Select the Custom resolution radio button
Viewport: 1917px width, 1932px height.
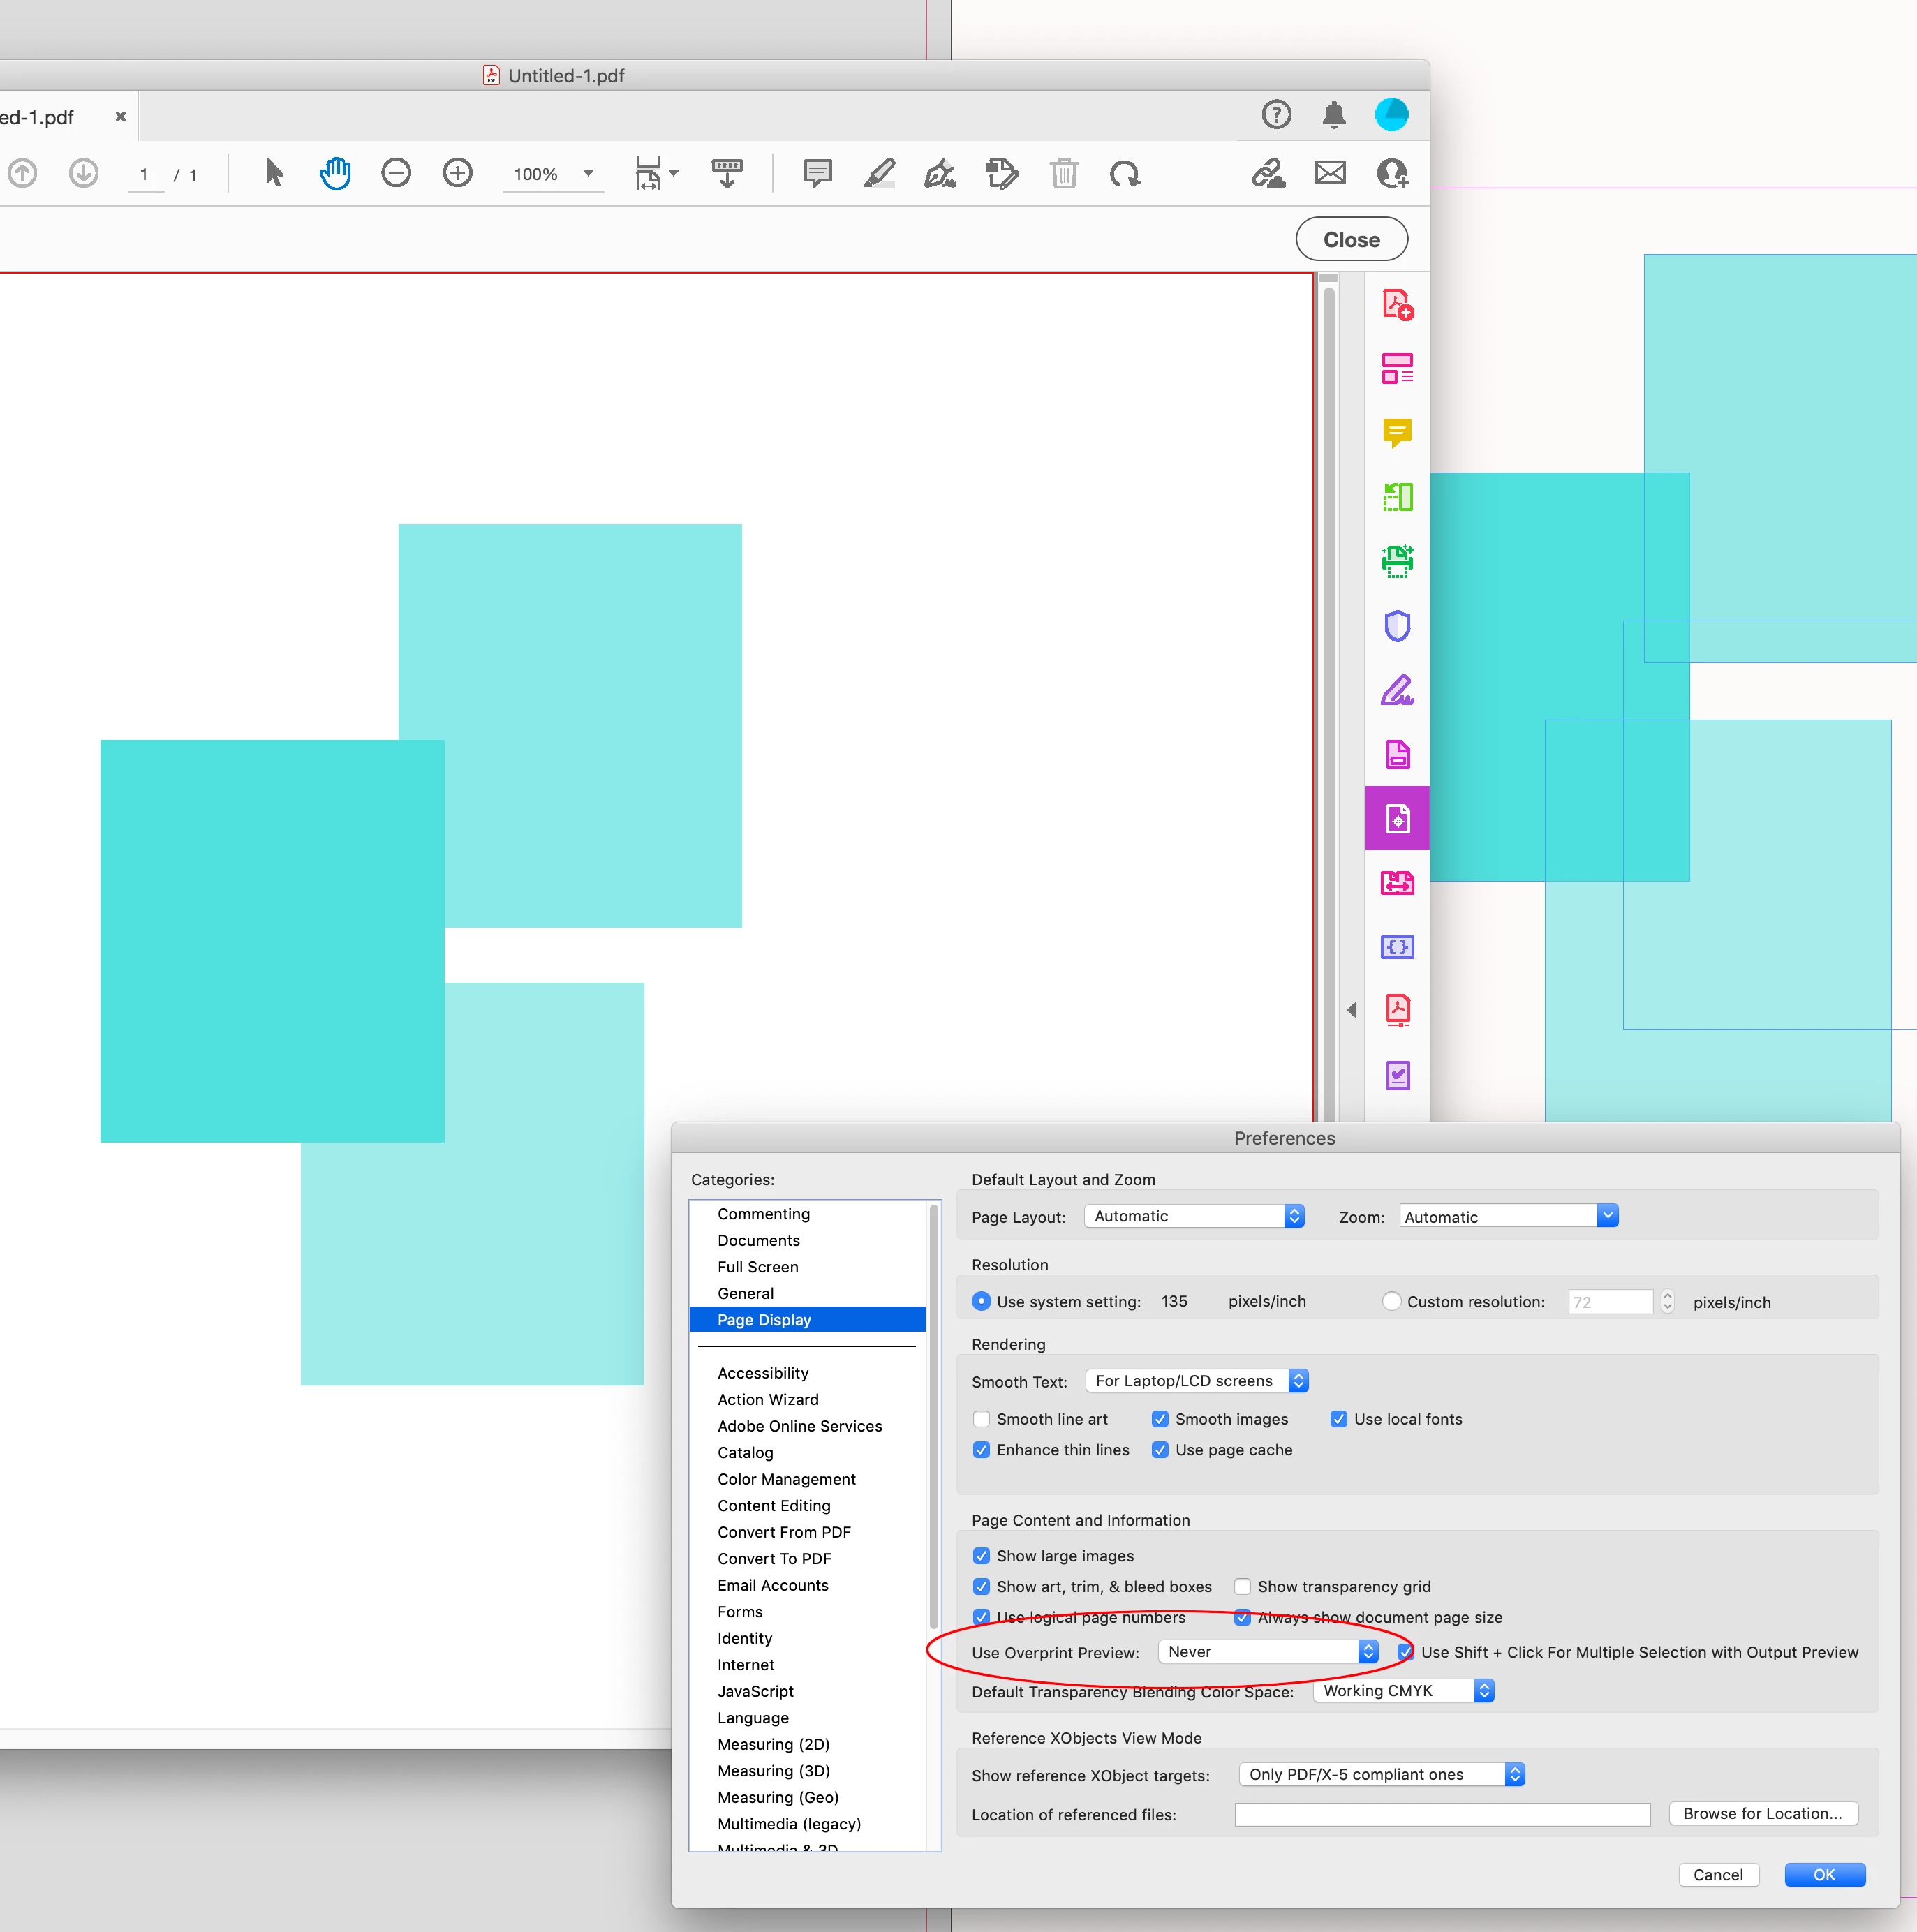click(1391, 1302)
